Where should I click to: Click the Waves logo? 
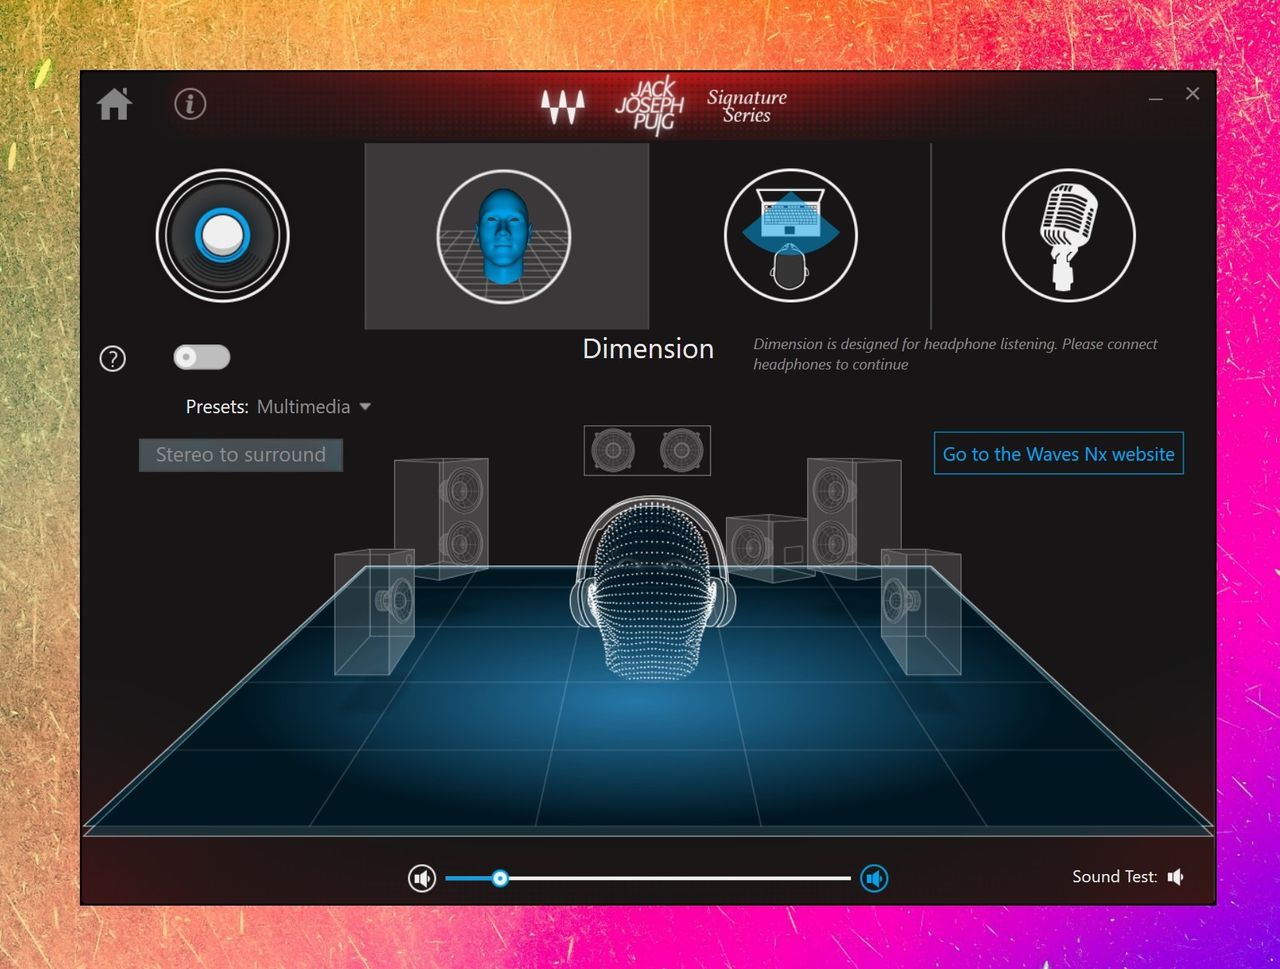[563, 106]
